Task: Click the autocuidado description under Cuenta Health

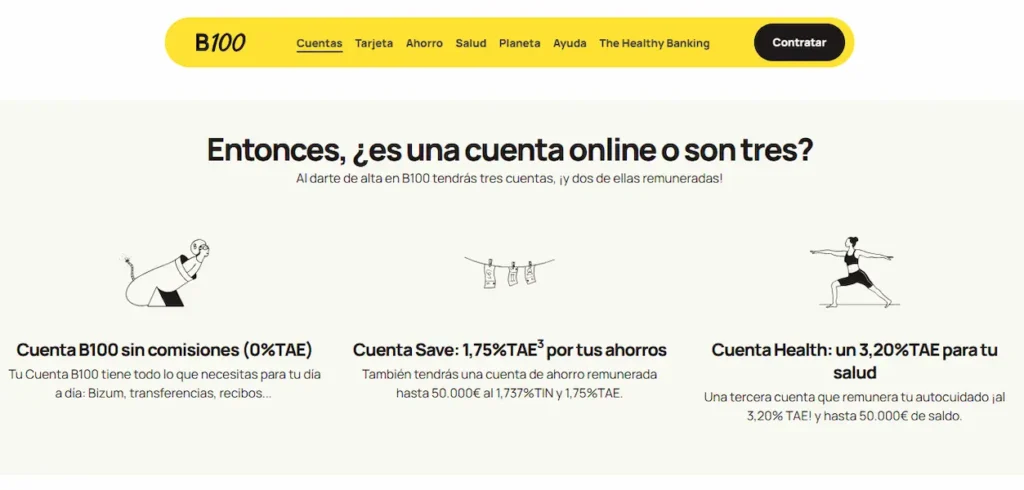Action: point(854,406)
